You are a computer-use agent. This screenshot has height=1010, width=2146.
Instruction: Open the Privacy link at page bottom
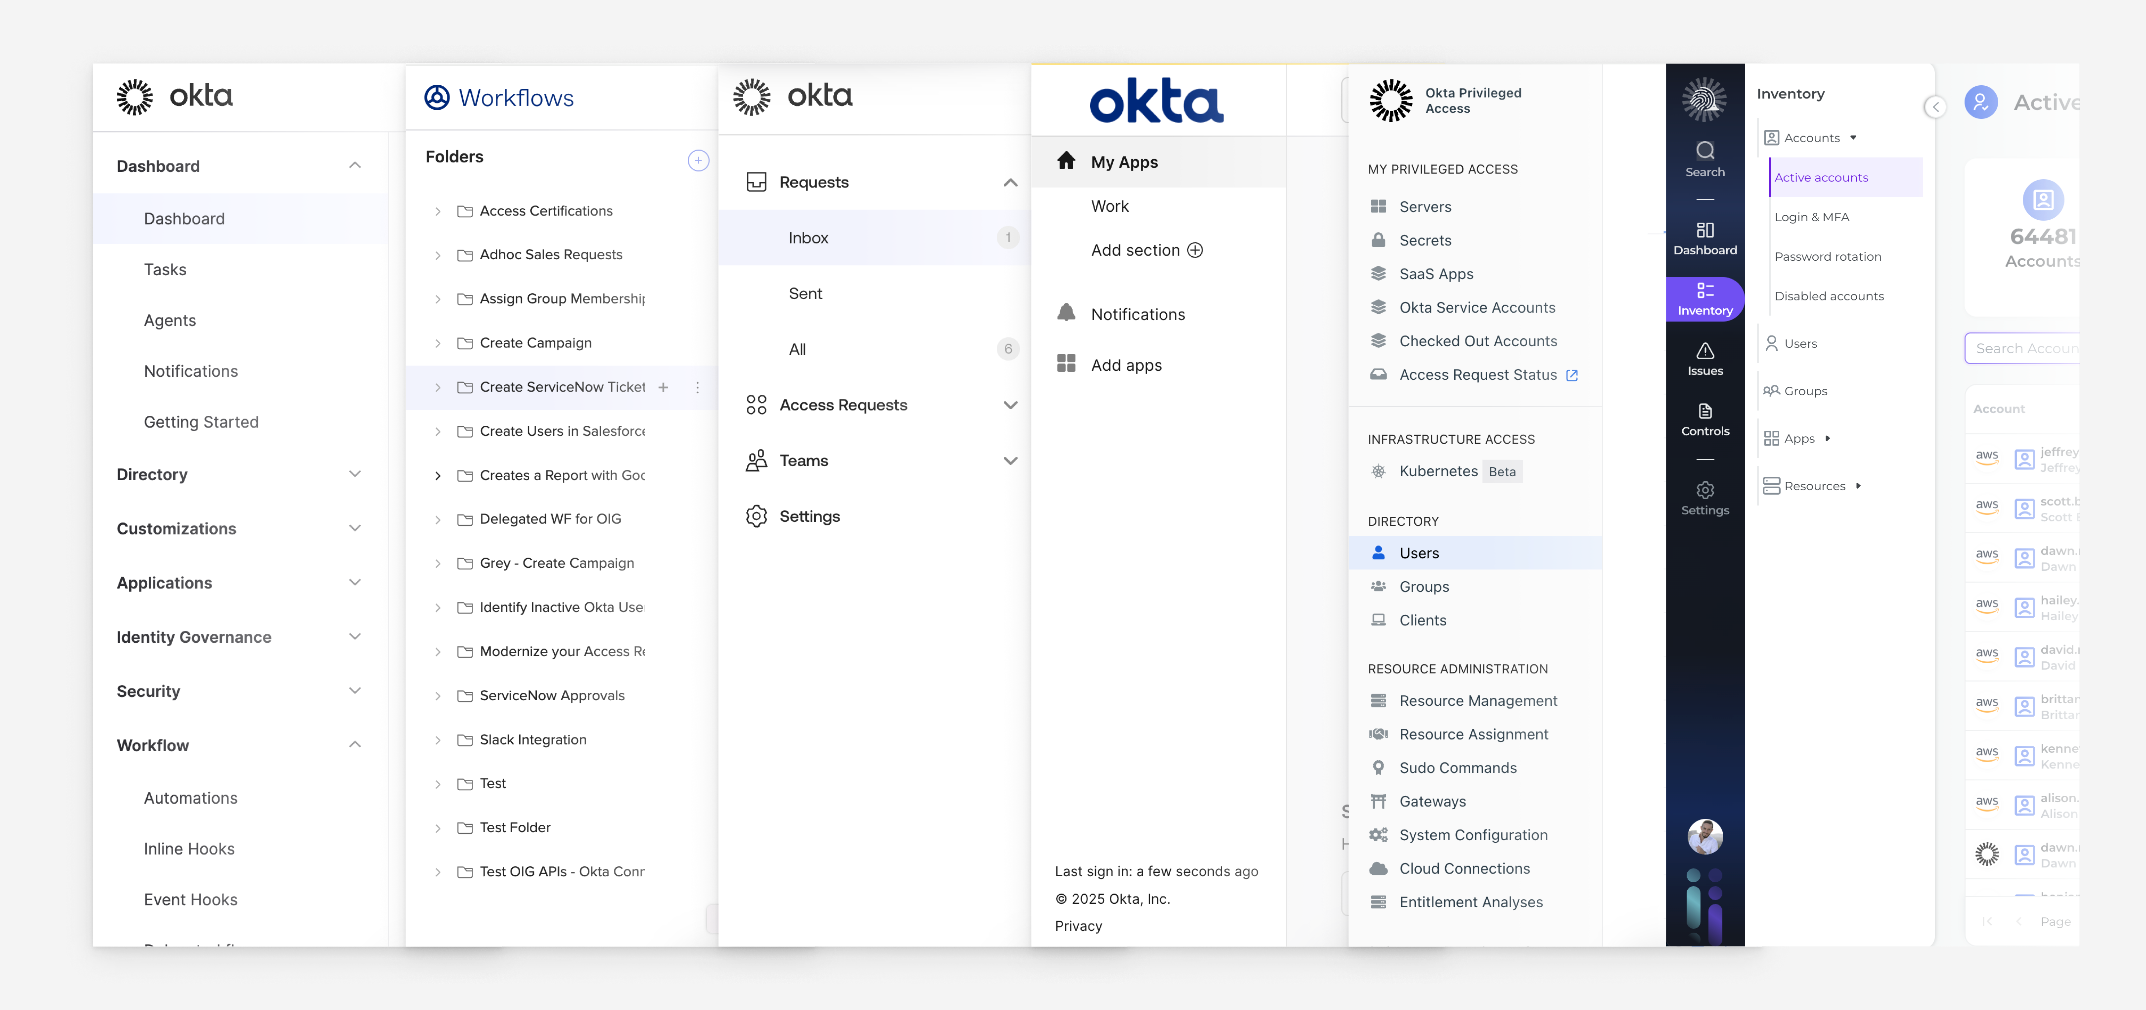point(1077,925)
